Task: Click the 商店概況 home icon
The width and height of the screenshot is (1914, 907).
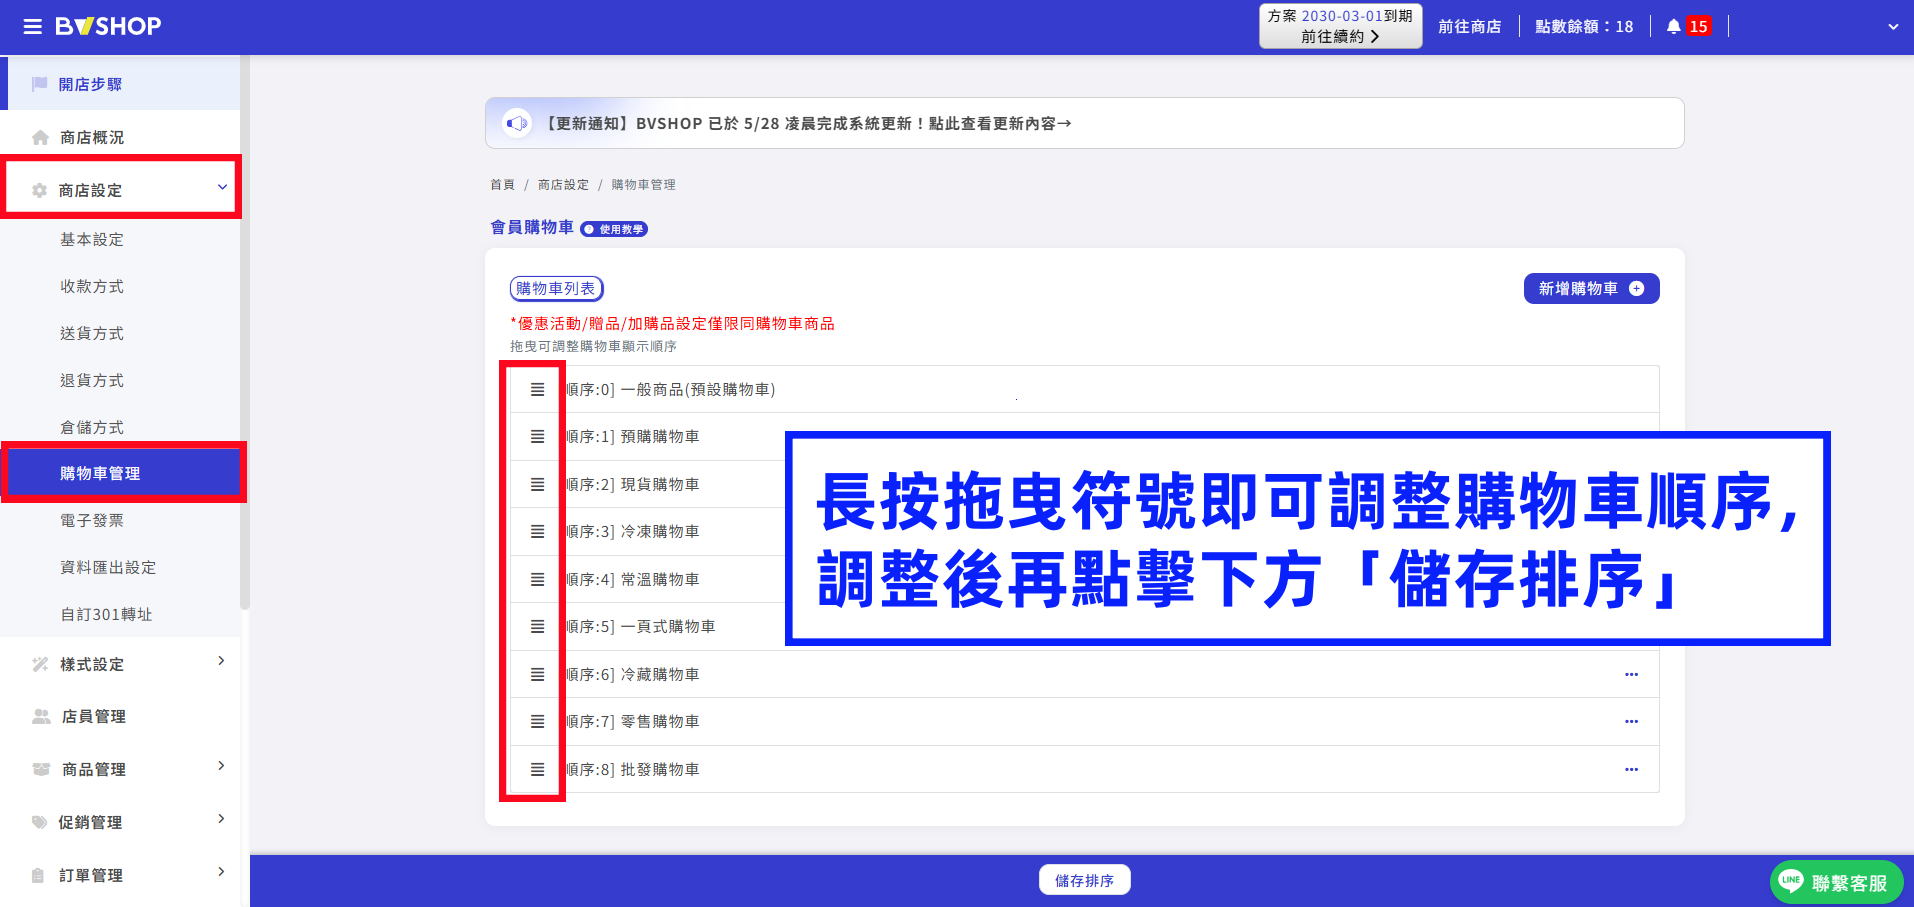Action: coord(40,137)
